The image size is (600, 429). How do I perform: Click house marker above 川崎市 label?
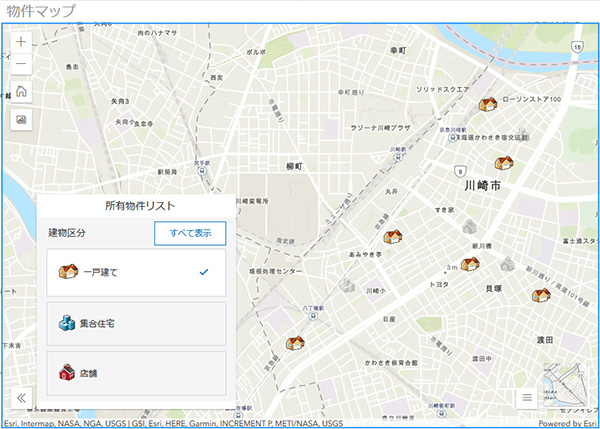504,163
